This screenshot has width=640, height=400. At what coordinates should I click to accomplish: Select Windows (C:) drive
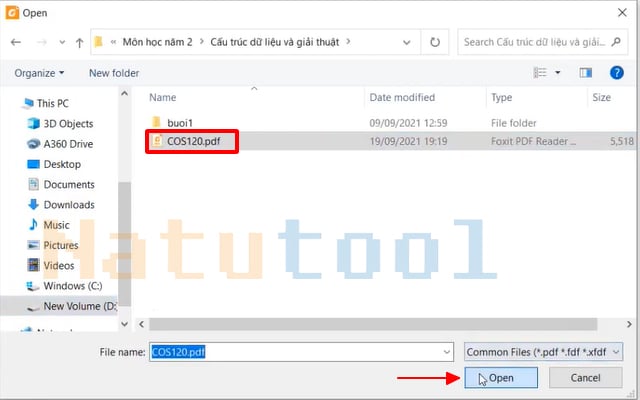click(73, 286)
